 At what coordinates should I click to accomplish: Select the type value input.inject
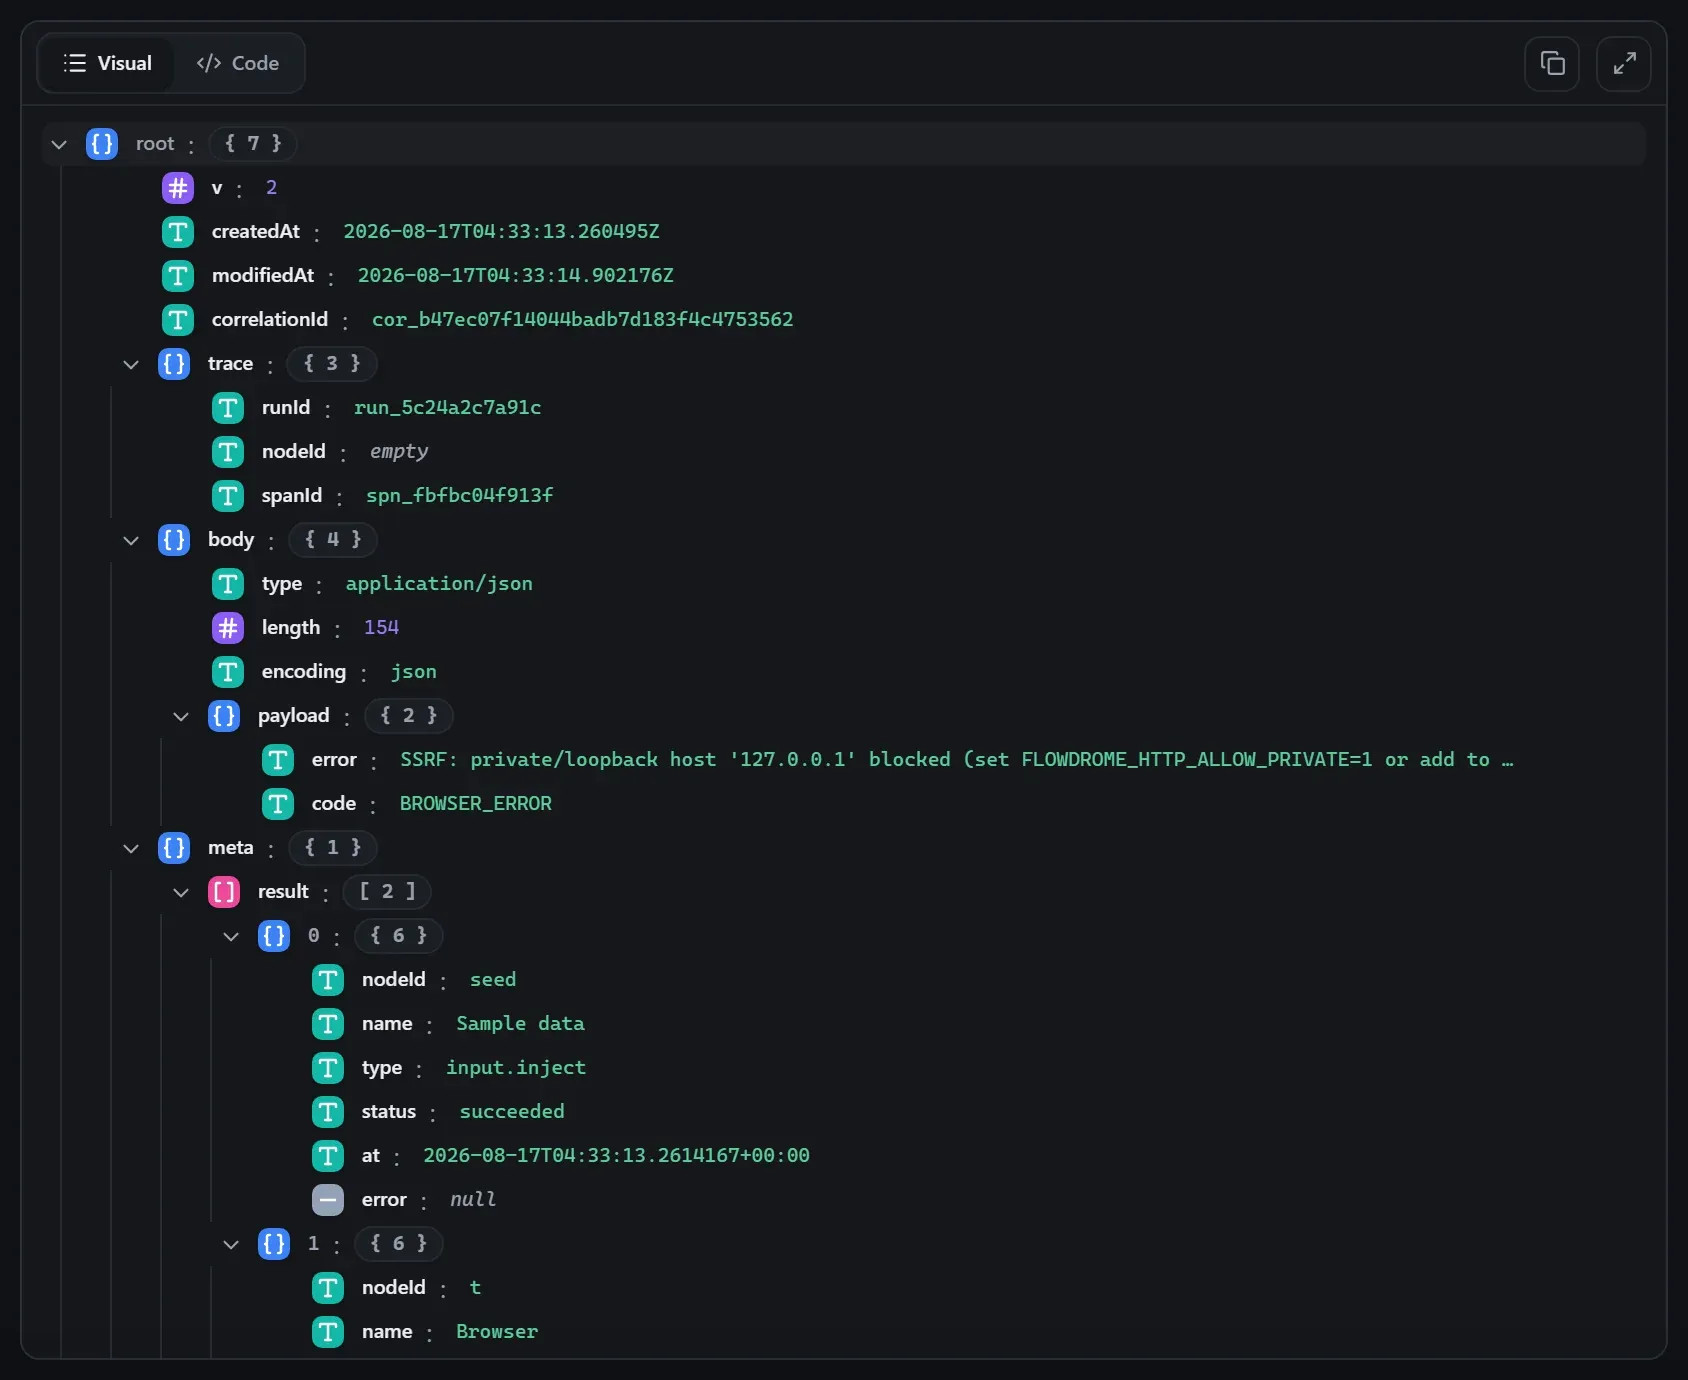click(516, 1068)
